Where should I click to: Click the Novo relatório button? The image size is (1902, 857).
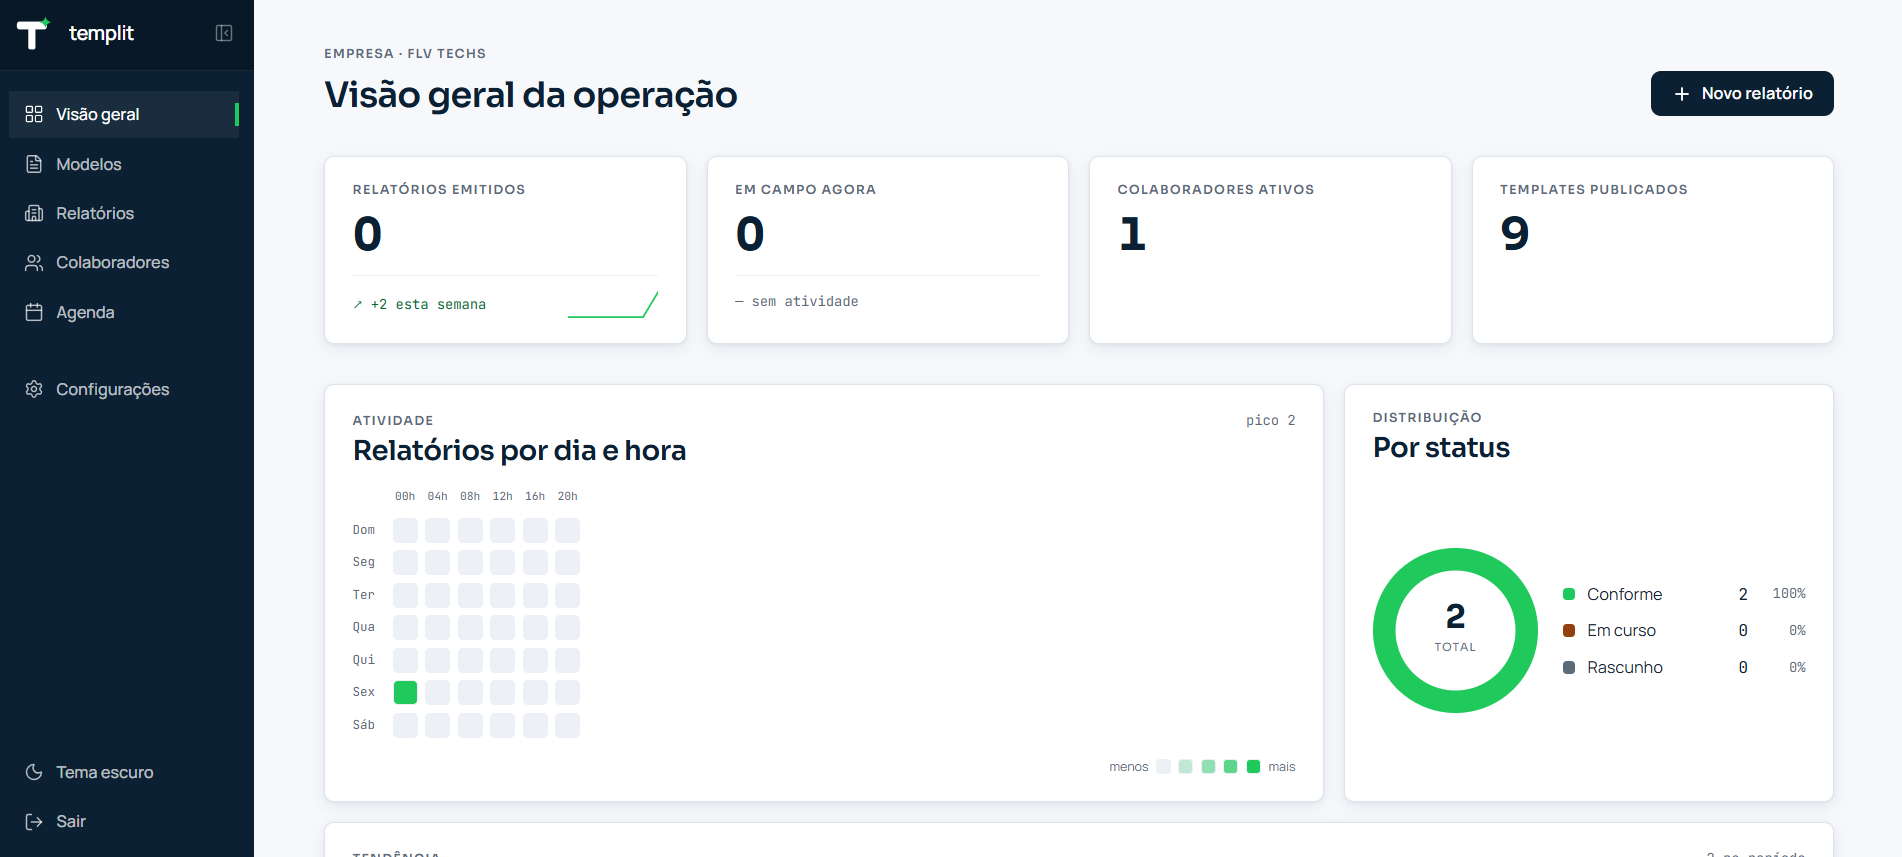coord(1742,93)
